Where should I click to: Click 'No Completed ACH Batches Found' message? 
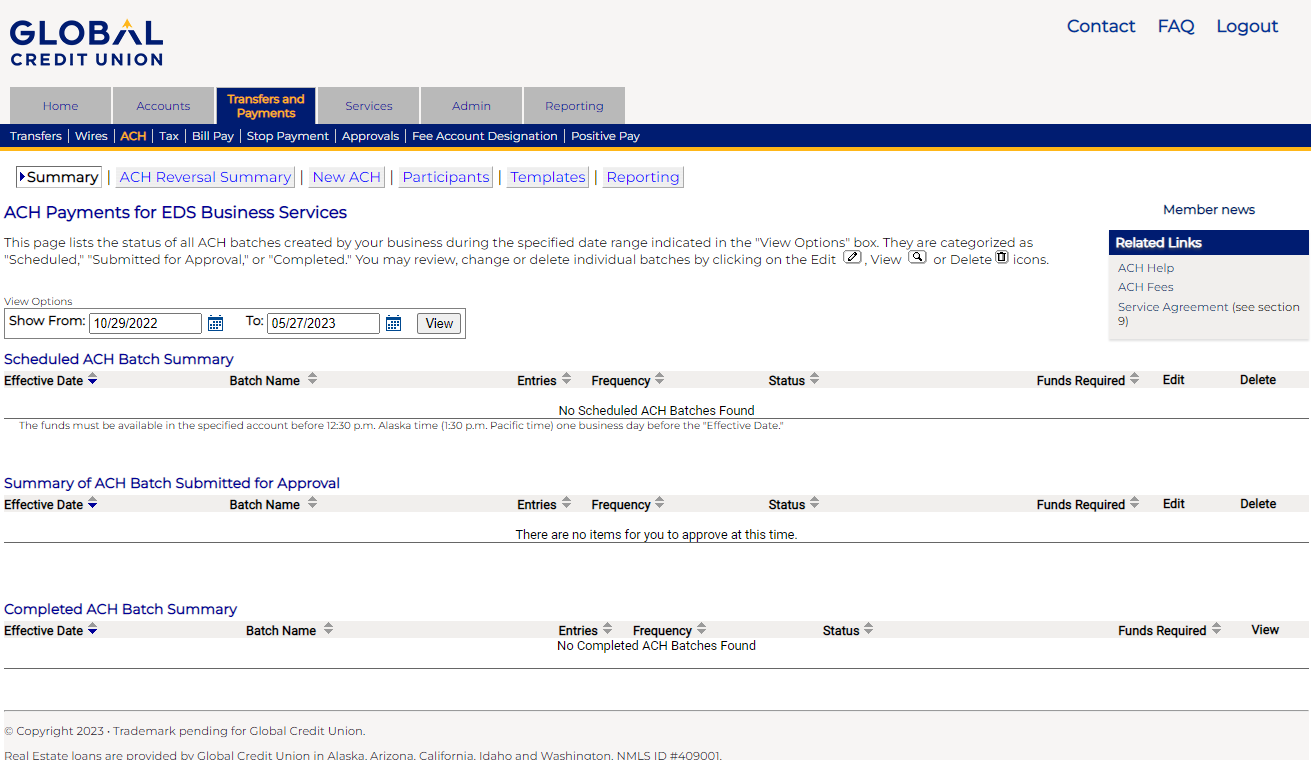point(656,645)
